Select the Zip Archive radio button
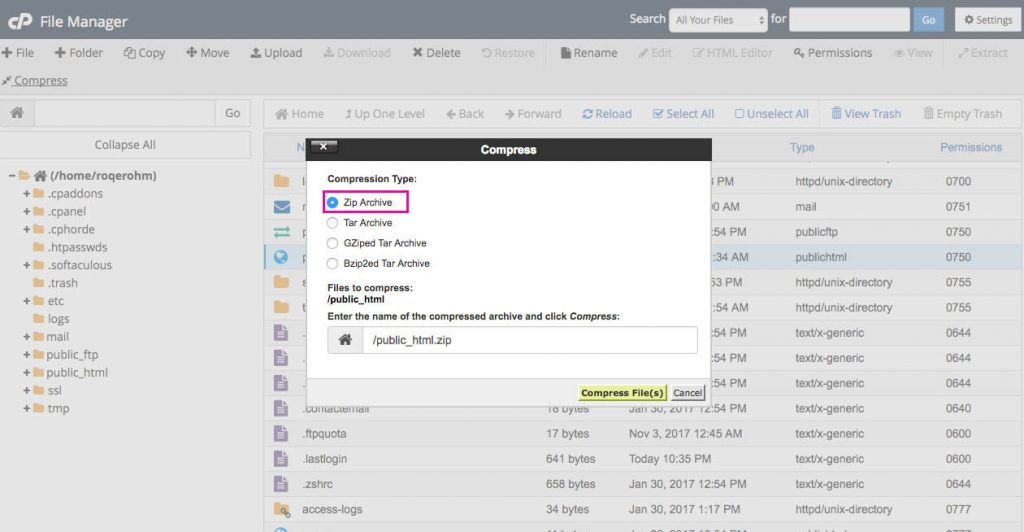The width and height of the screenshot is (1024, 532). [333, 203]
